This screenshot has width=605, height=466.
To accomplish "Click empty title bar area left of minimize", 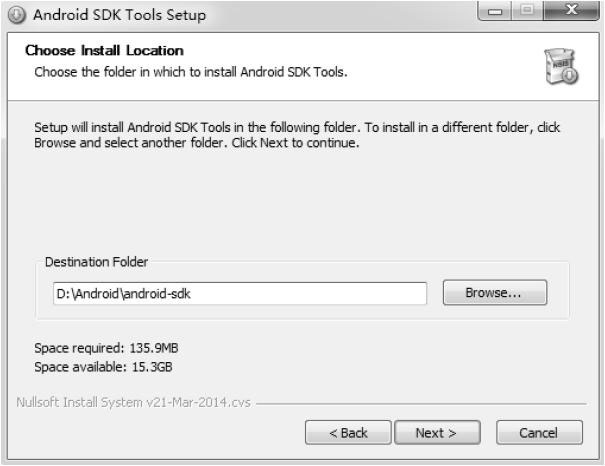I will click(x=350, y=14).
